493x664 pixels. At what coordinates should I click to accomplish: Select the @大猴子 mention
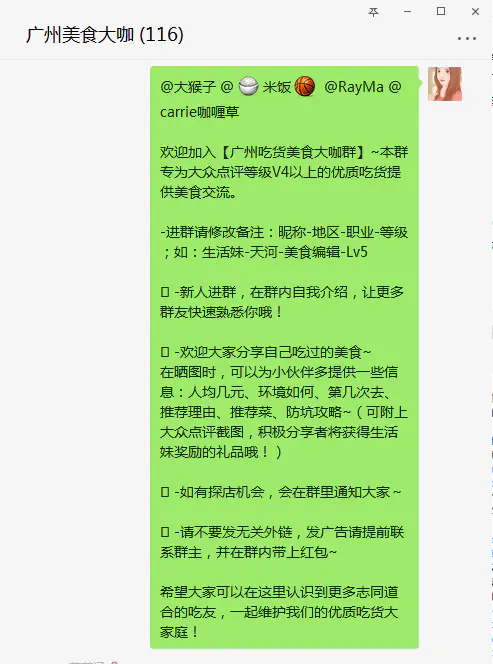(188, 87)
